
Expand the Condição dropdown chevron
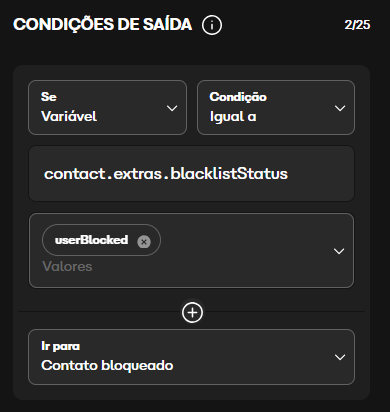pos(340,108)
